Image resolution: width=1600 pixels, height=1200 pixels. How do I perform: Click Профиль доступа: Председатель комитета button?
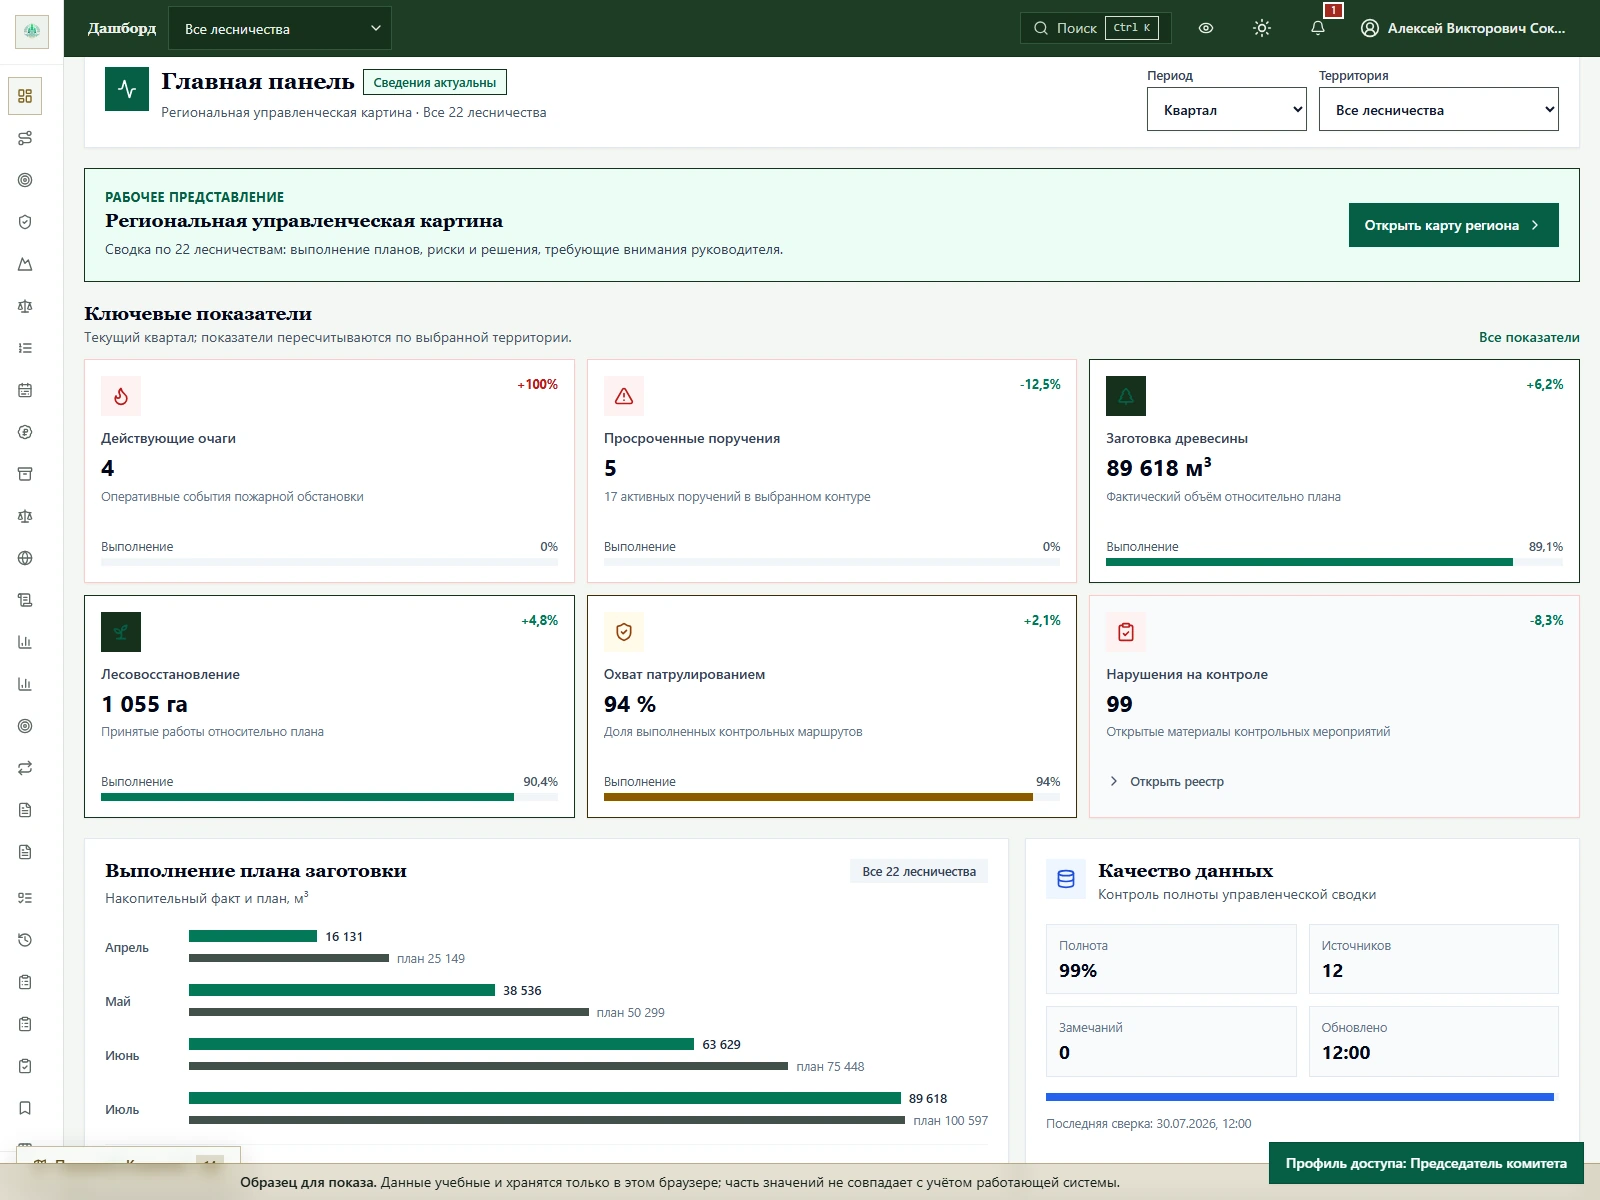pos(1426,1163)
